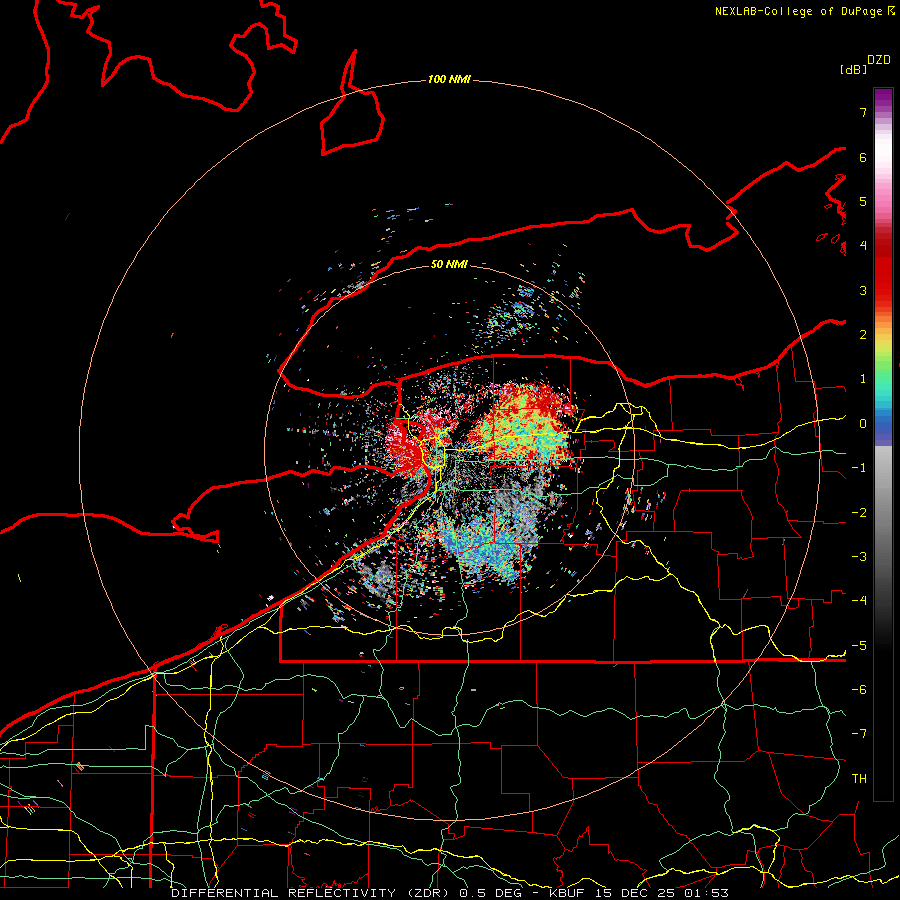Click the 5 value on color scale

pos(863,201)
